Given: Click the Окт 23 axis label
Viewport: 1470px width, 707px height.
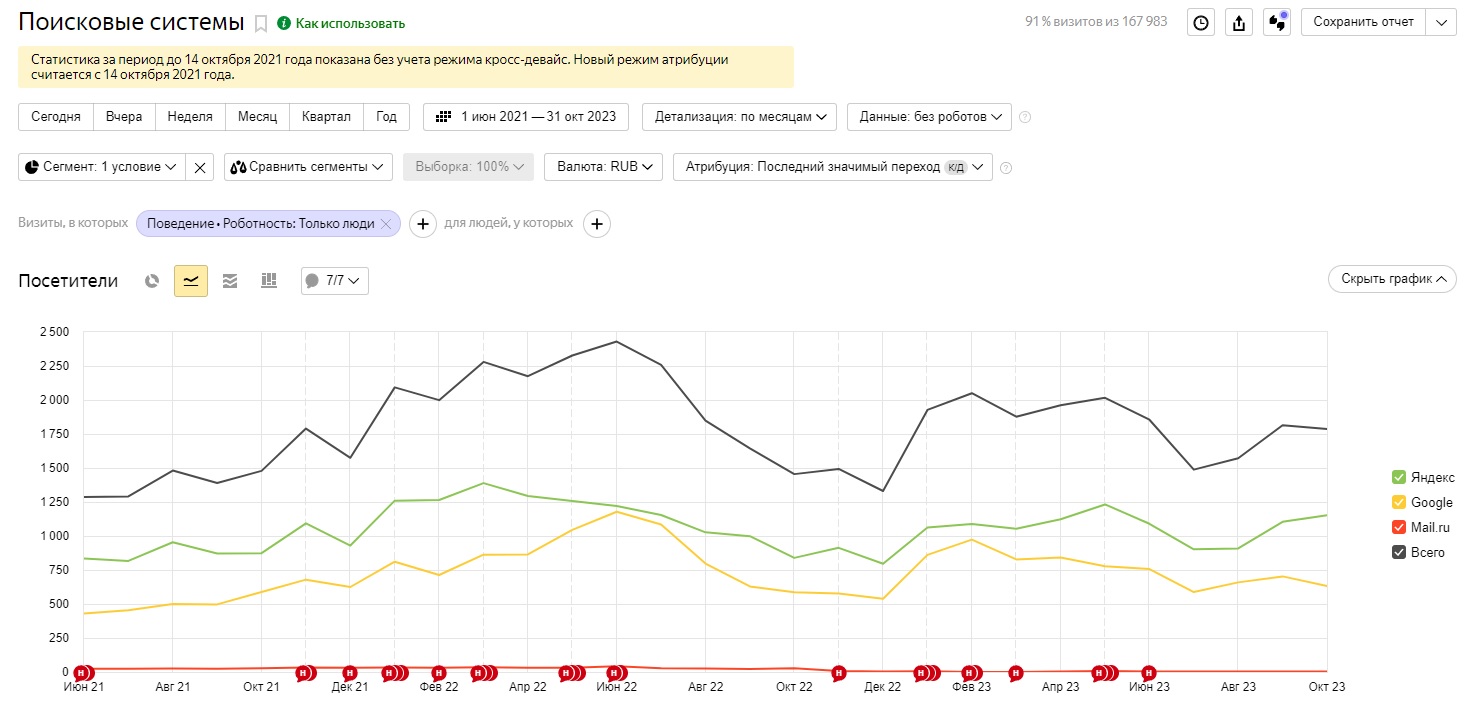Looking at the screenshot, I should click(1327, 687).
